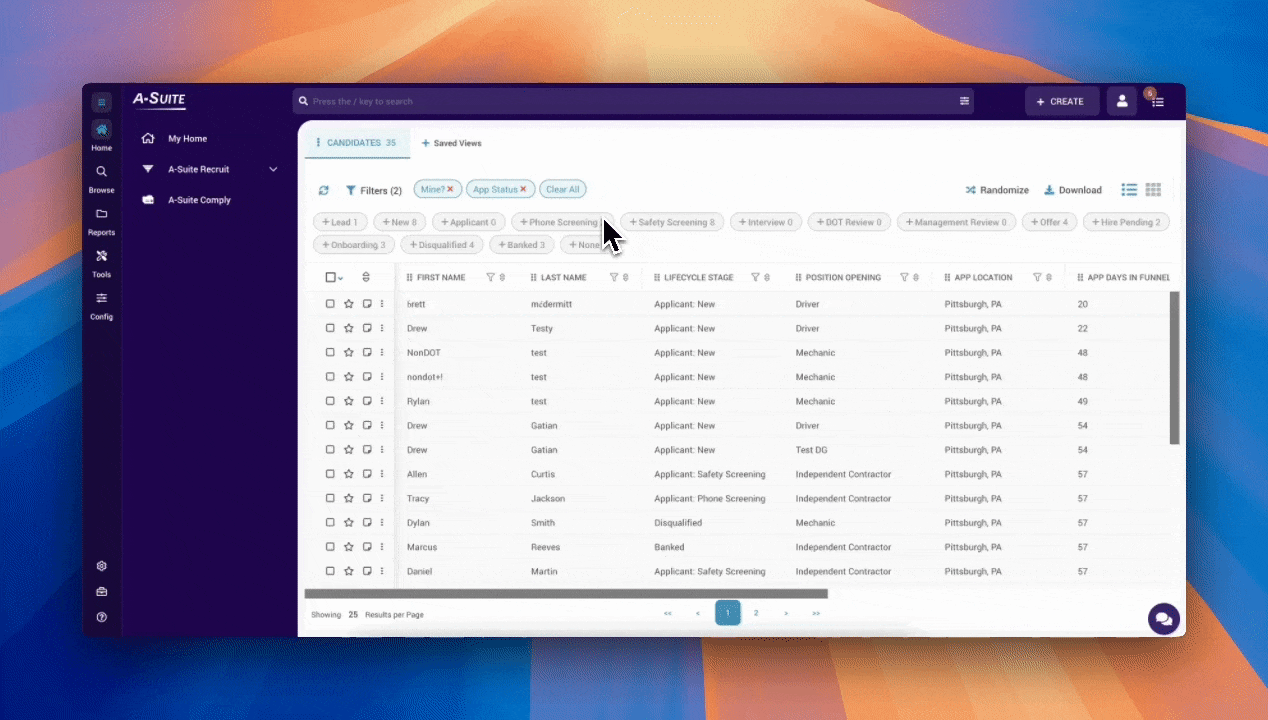Check the Rylan test row checkbox
The height and width of the screenshot is (720, 1268).
click(330, 401)
